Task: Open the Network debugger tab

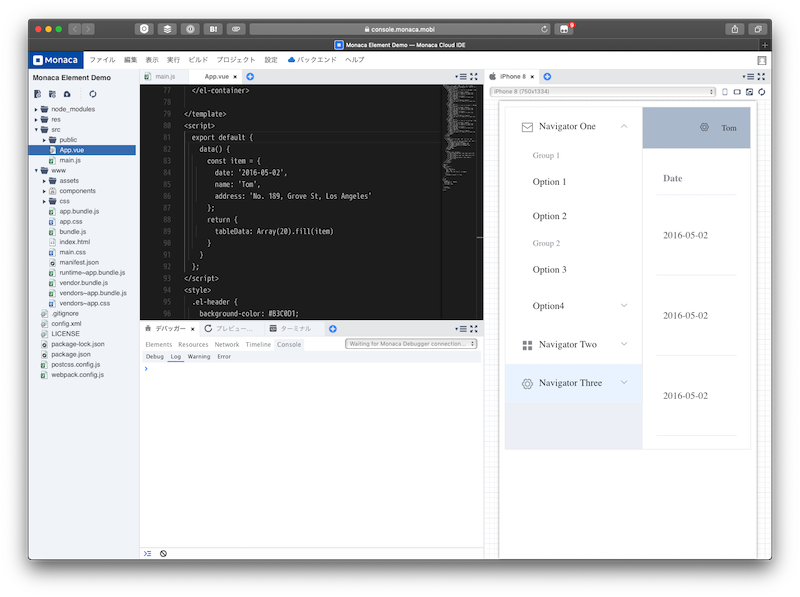Action: point(227,344)
